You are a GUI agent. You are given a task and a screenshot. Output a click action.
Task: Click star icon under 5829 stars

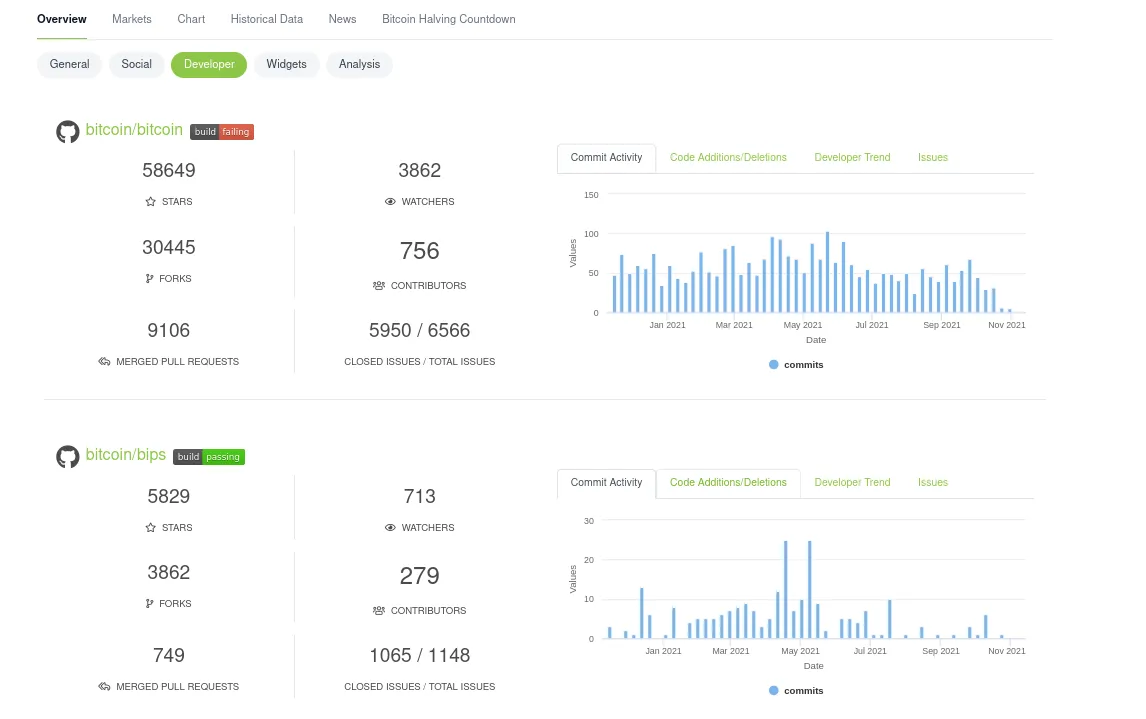(x=151, y=528)
